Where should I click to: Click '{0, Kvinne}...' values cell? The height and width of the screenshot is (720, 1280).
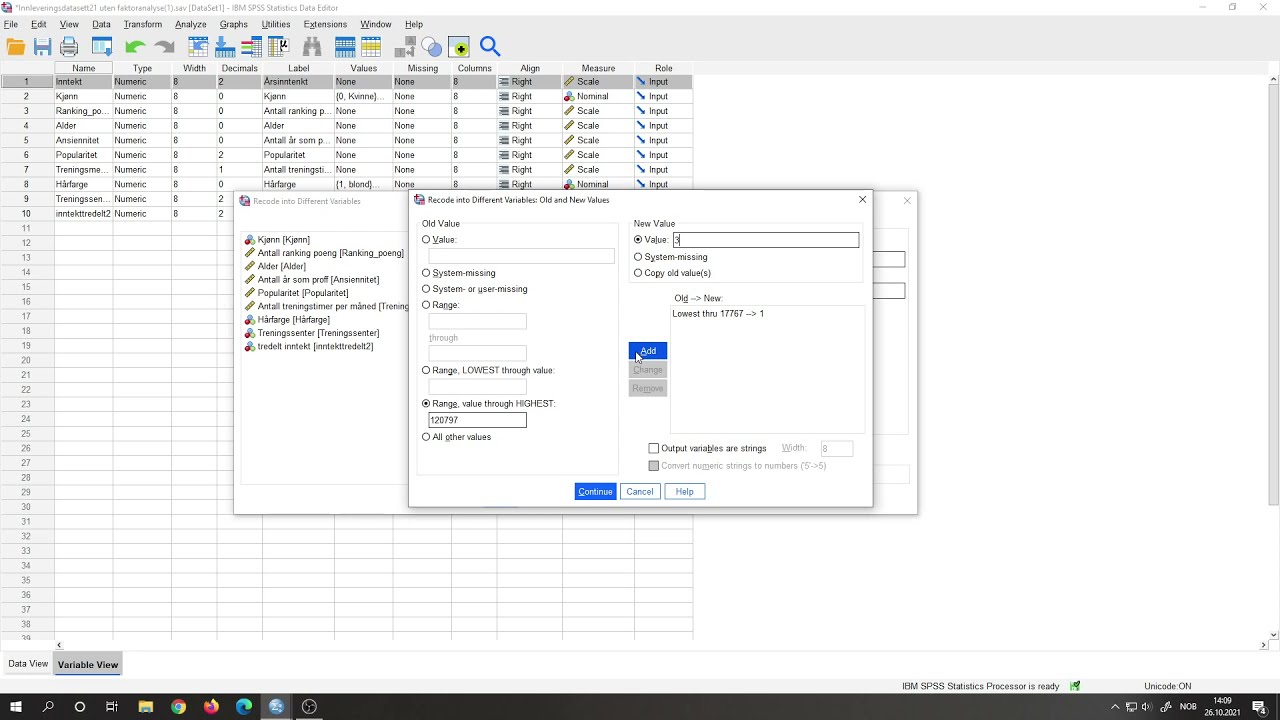(362, 97)
